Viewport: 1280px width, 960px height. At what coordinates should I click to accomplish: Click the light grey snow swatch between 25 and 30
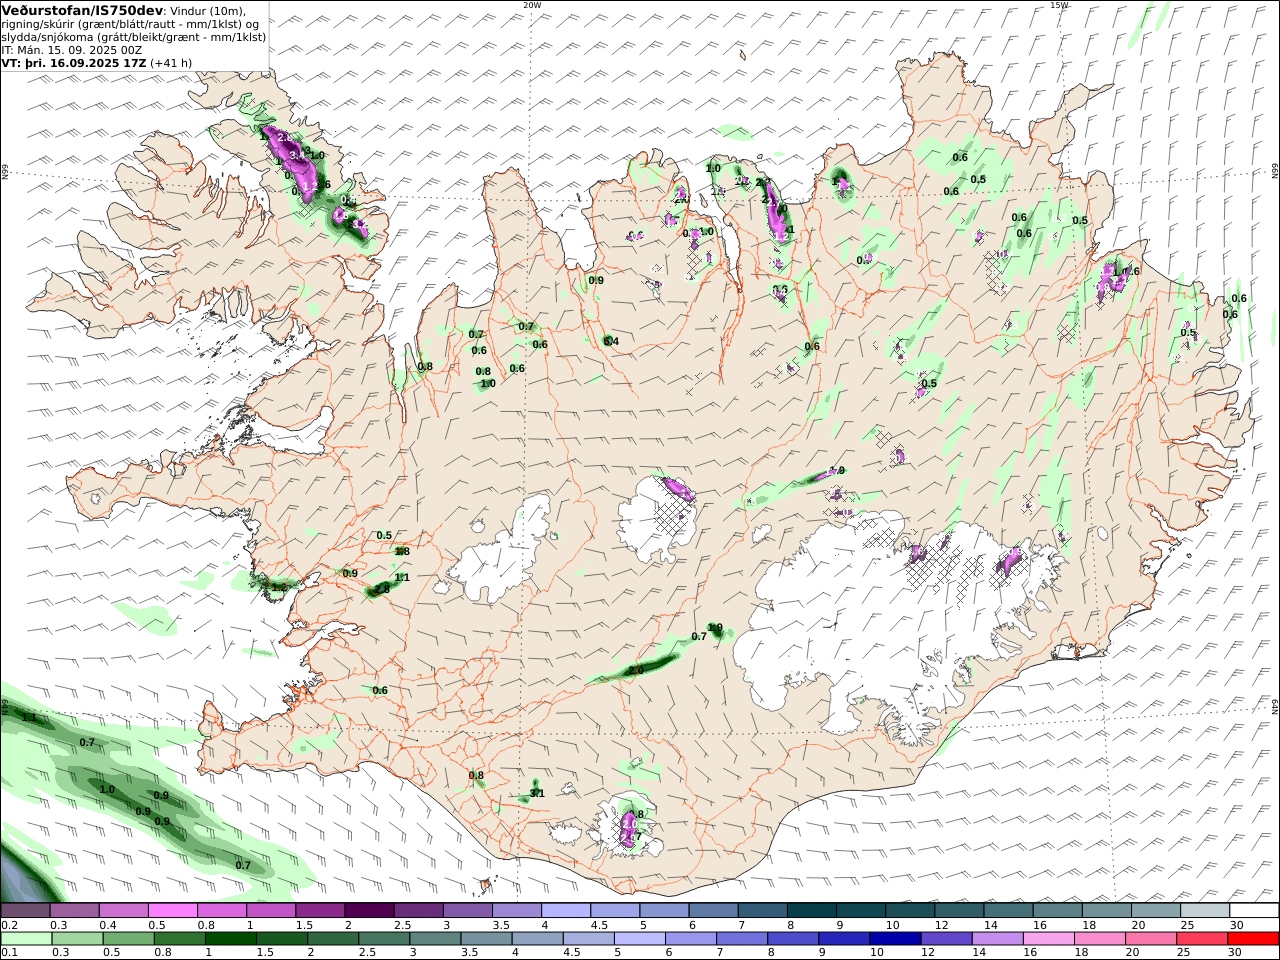pyautogui.click(x=1206, y=910)
